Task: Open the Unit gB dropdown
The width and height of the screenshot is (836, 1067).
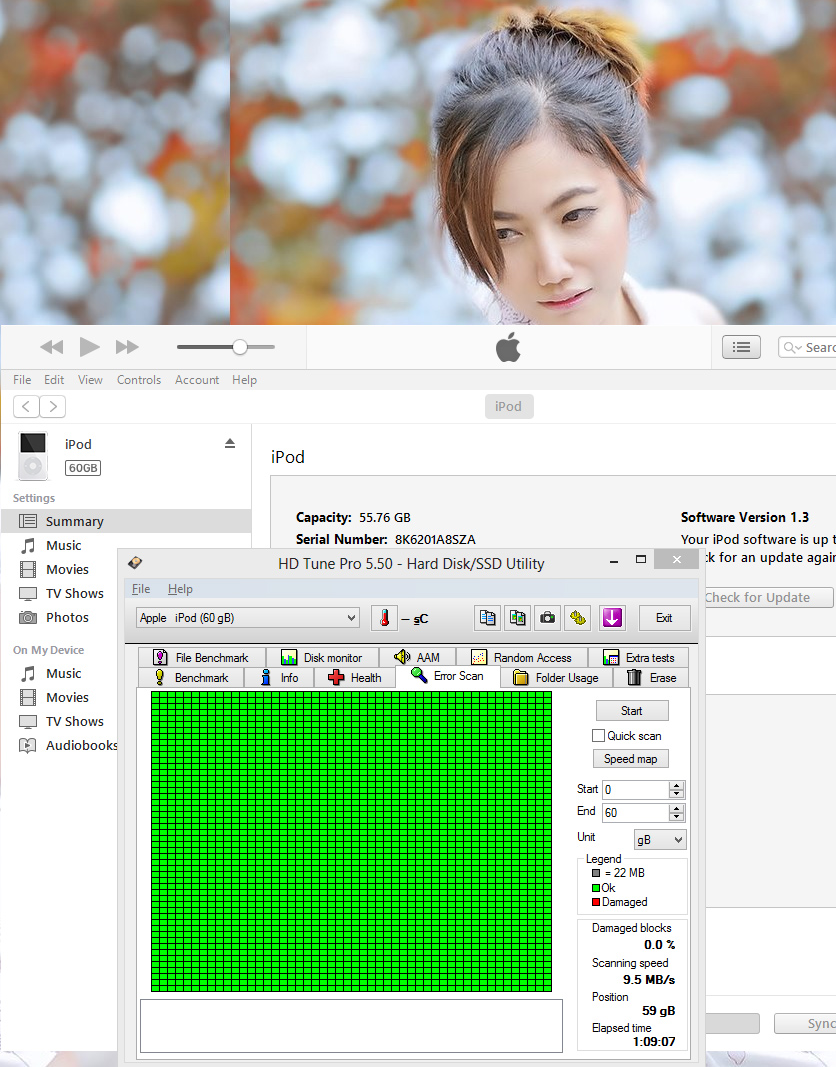Action: [660, 840]
